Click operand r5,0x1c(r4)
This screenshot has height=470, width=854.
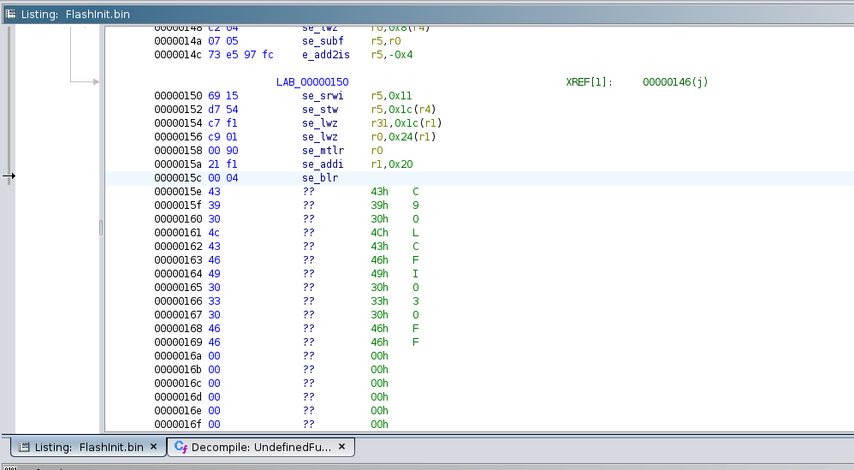click(x=403, y=109)
